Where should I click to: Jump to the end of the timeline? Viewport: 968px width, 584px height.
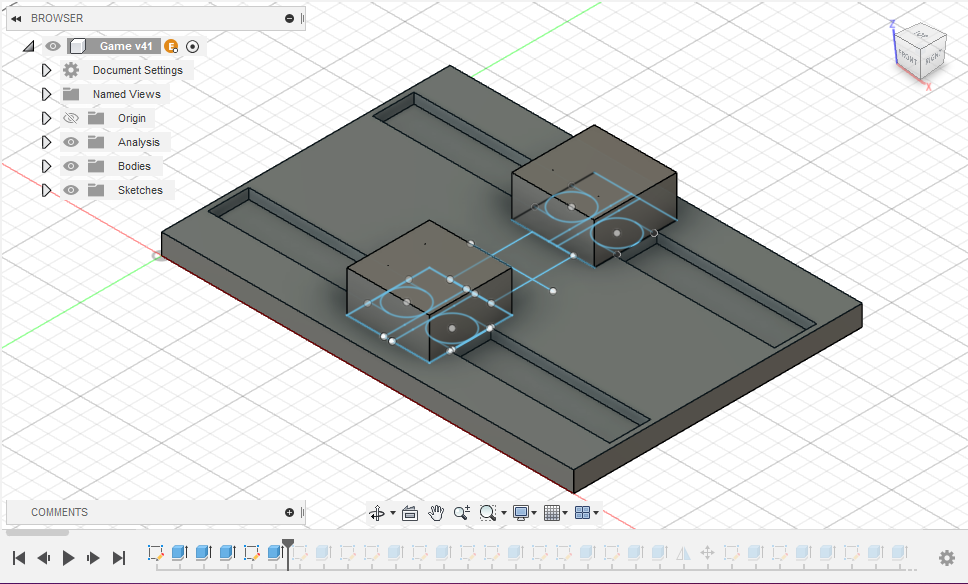120,558
